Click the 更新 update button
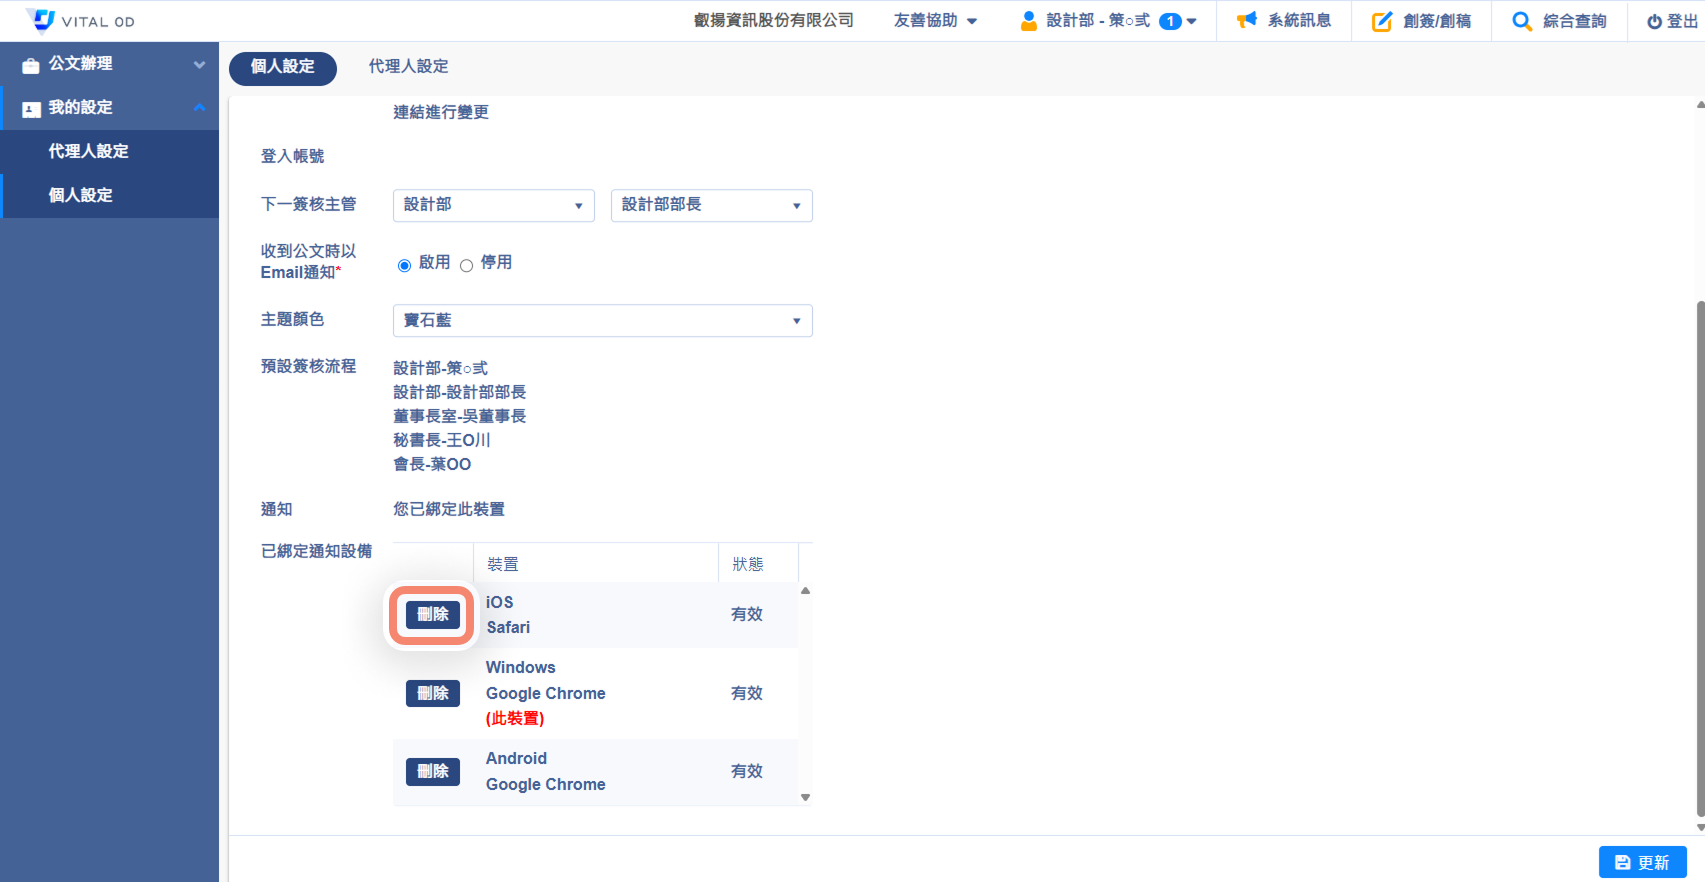The height and width of the screenshot is (882, 1705). pyautogui.click(x=1642, y=862)
